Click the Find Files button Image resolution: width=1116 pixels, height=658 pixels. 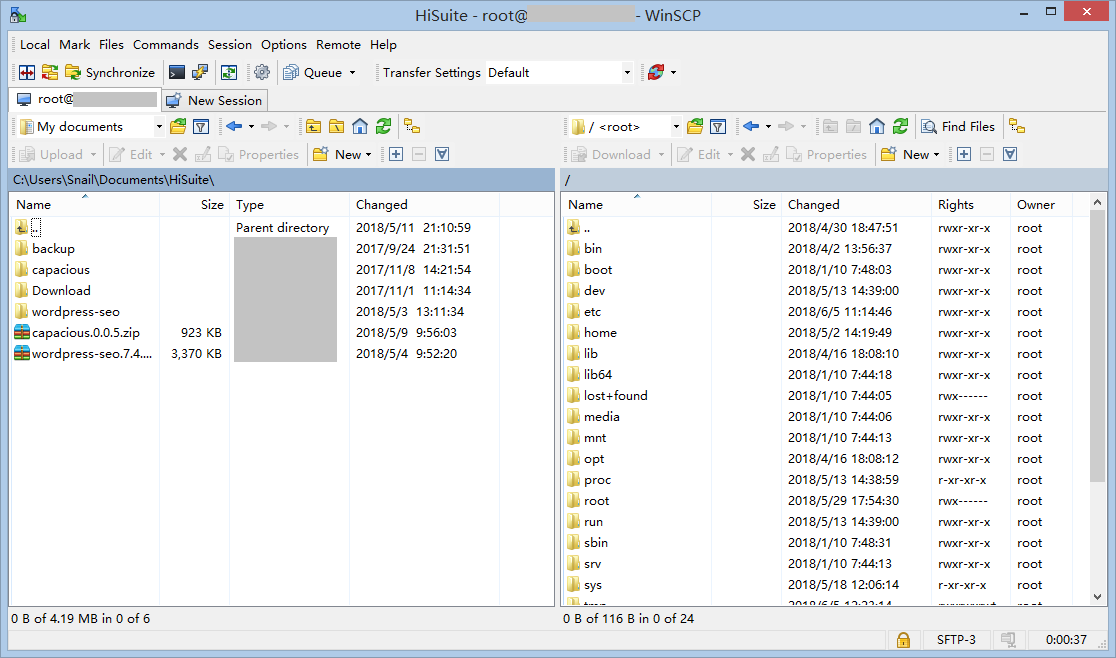click(959, 126)
